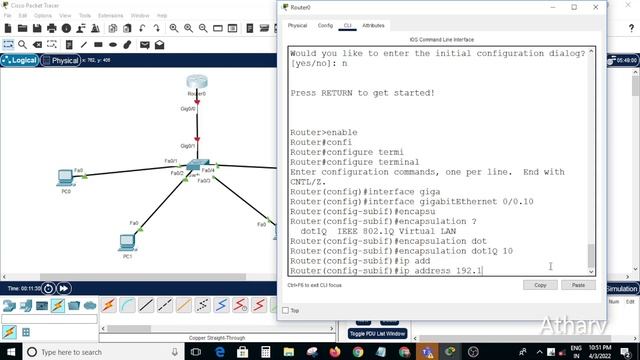This screenshot has height=360, width=640.
Task: Add a Simple PDU with closed envelope
Action: 144,44
